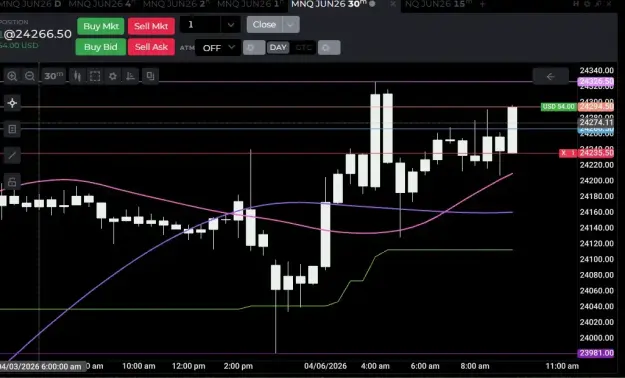Click the Buy Bid button

(101, 47)
